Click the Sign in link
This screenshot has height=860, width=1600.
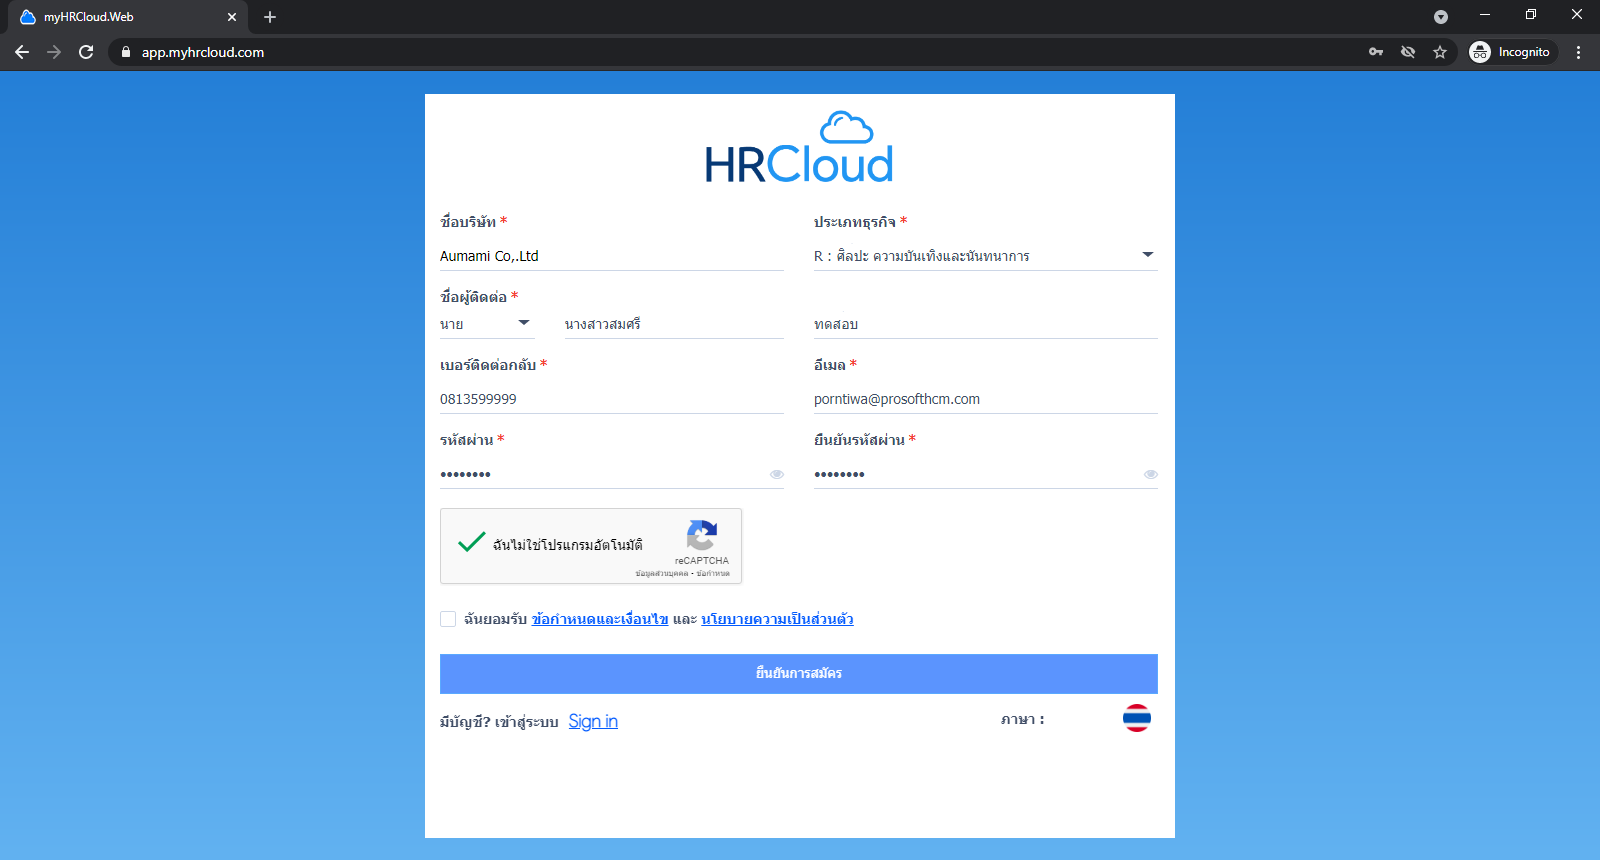(593, 721)
